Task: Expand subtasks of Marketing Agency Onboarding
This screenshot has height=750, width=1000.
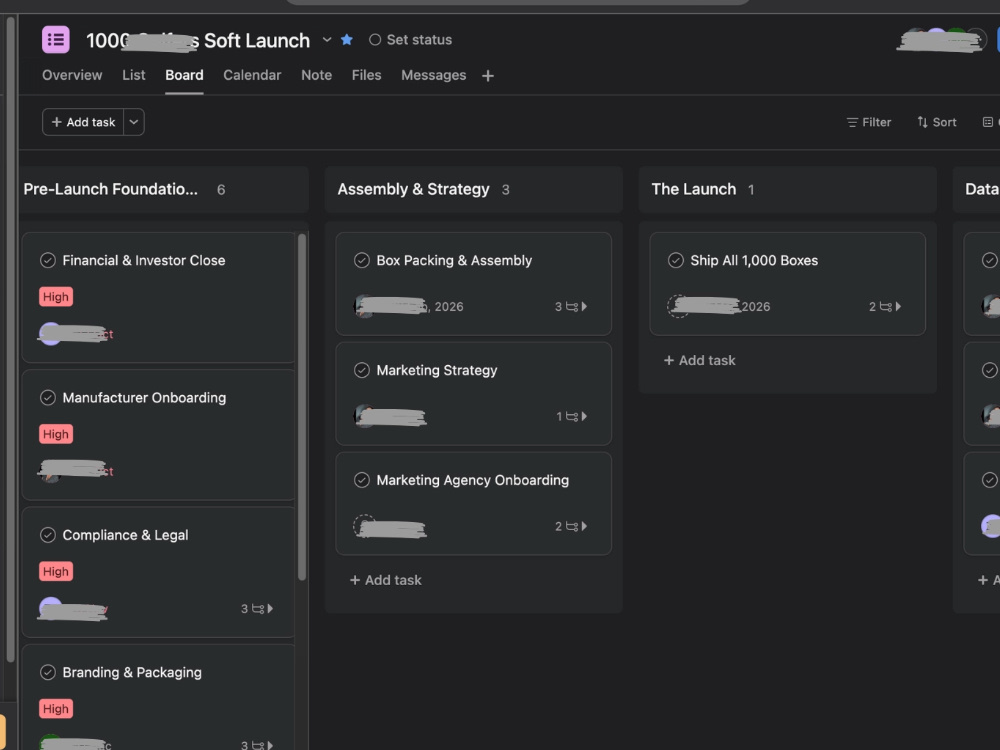Action: click(x=584, y=526)
